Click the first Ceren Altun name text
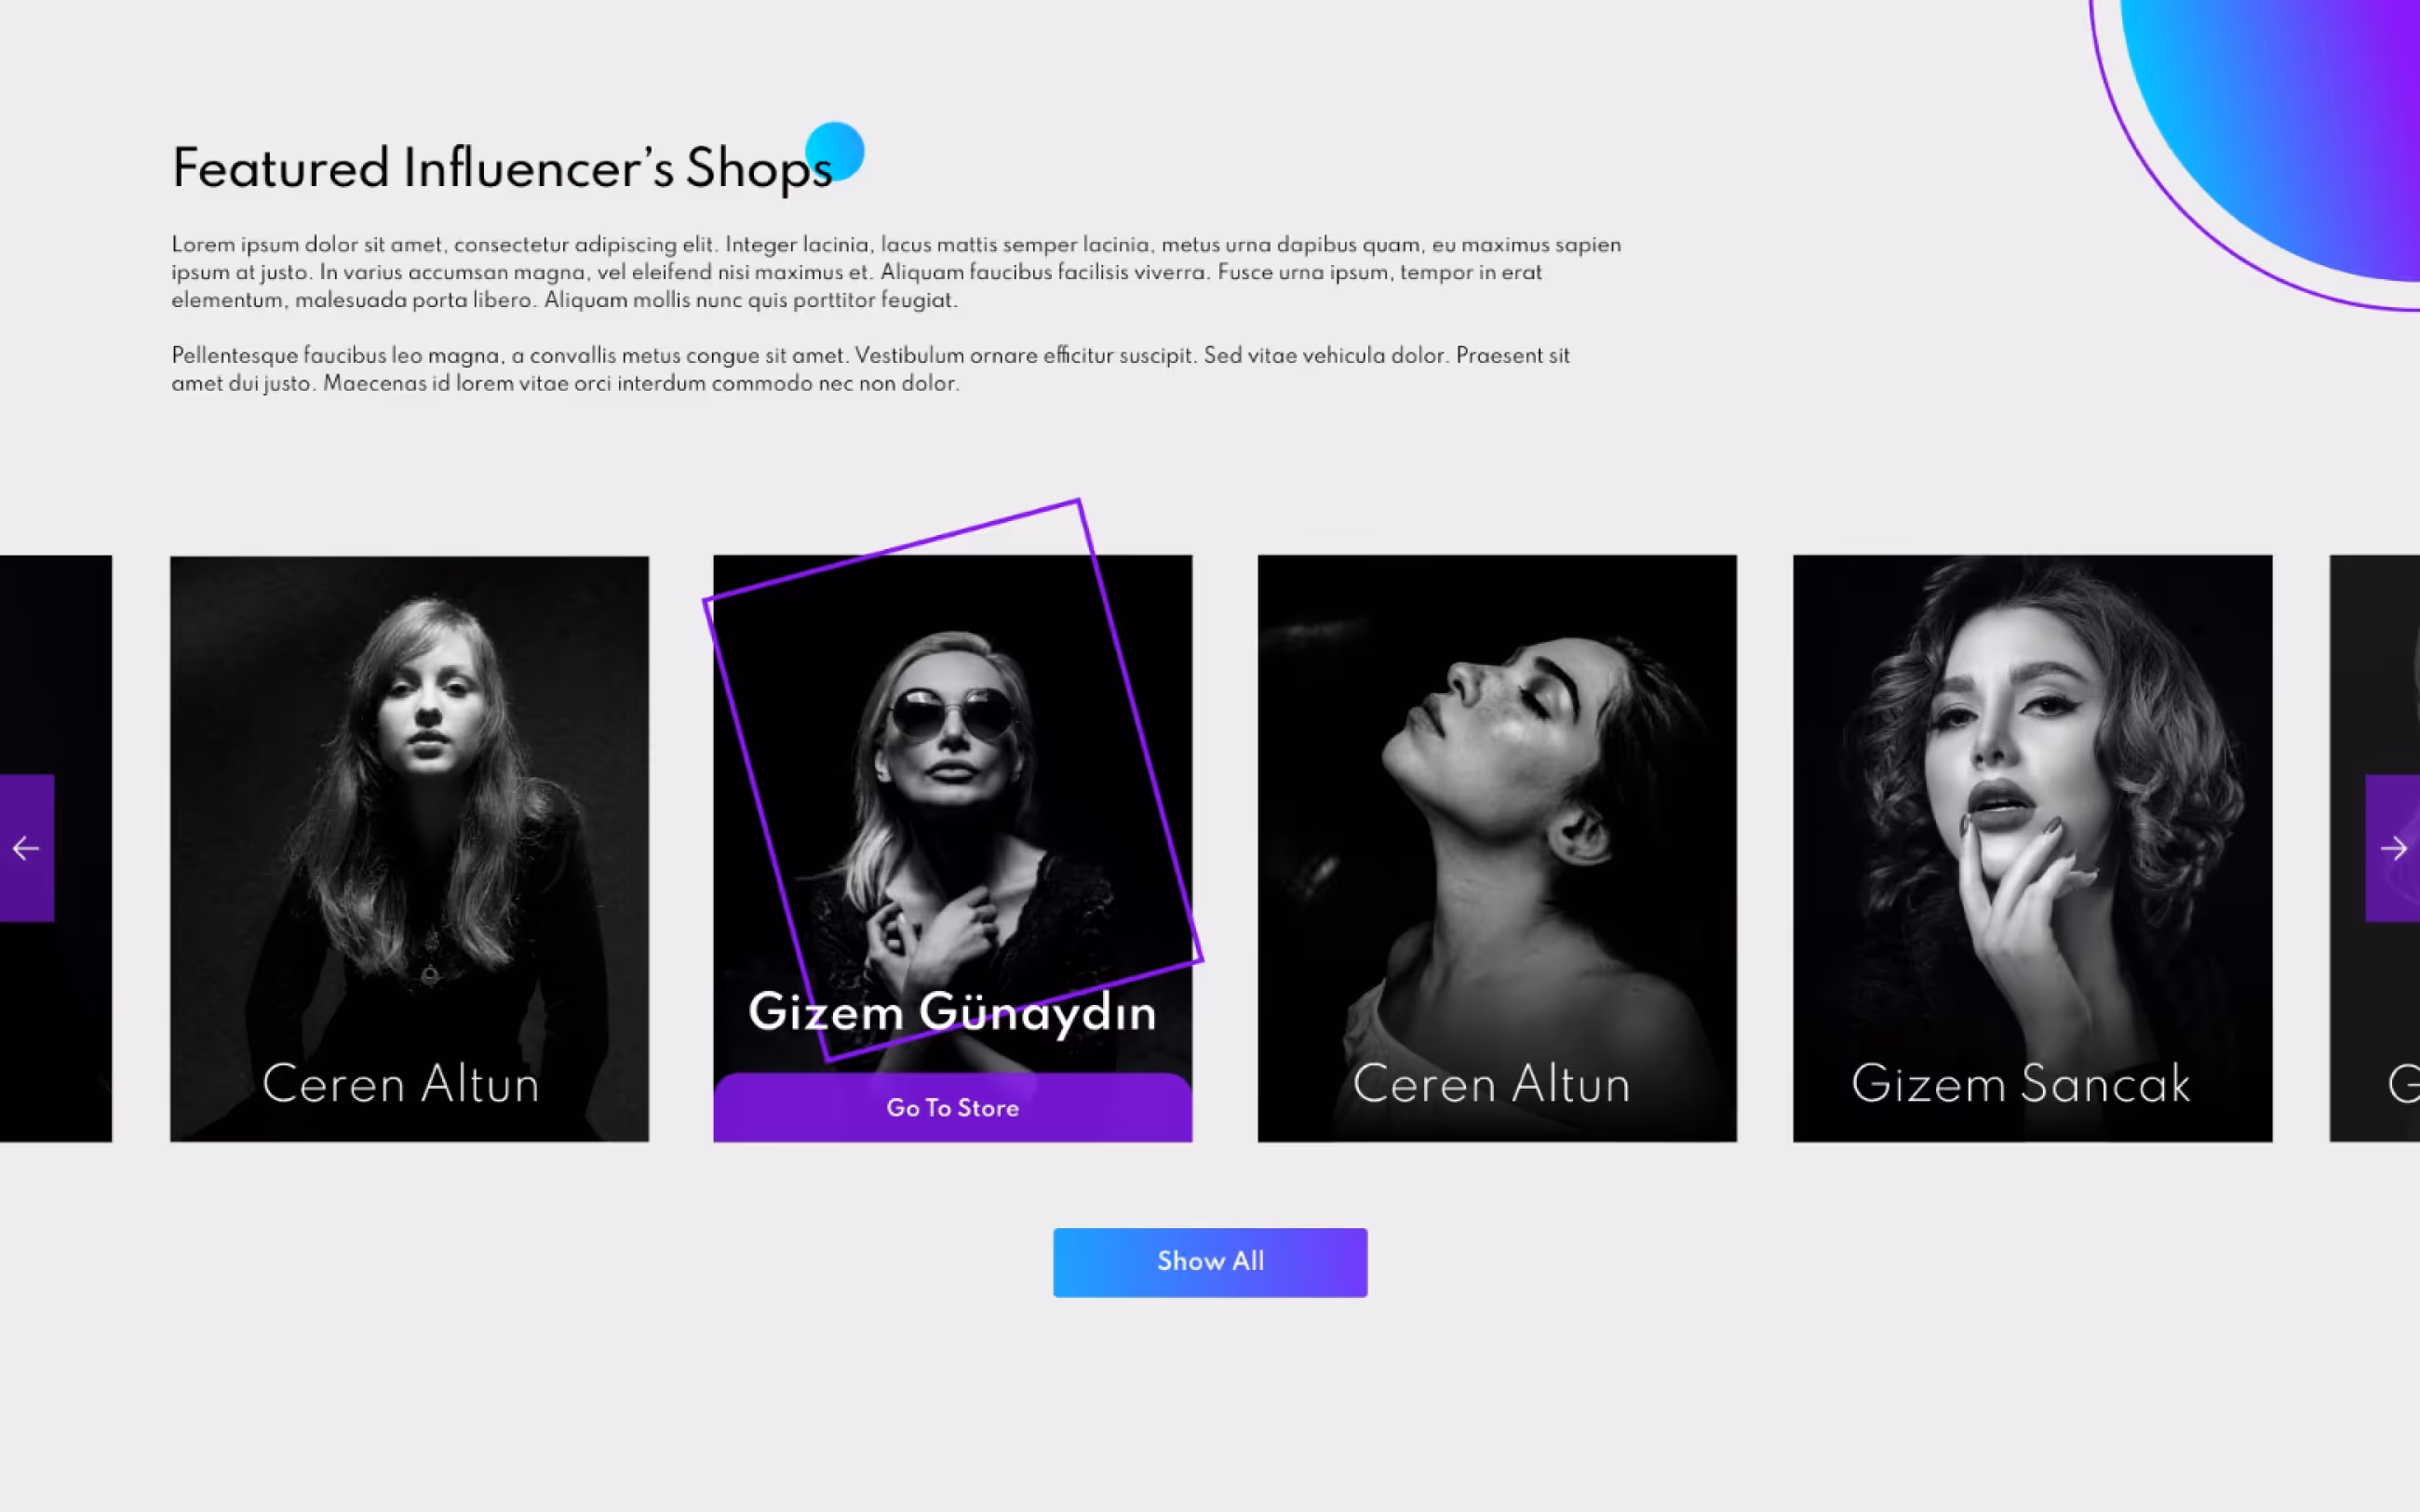The height and width of the screenshot is (1512, 2420). [401, 1084]
